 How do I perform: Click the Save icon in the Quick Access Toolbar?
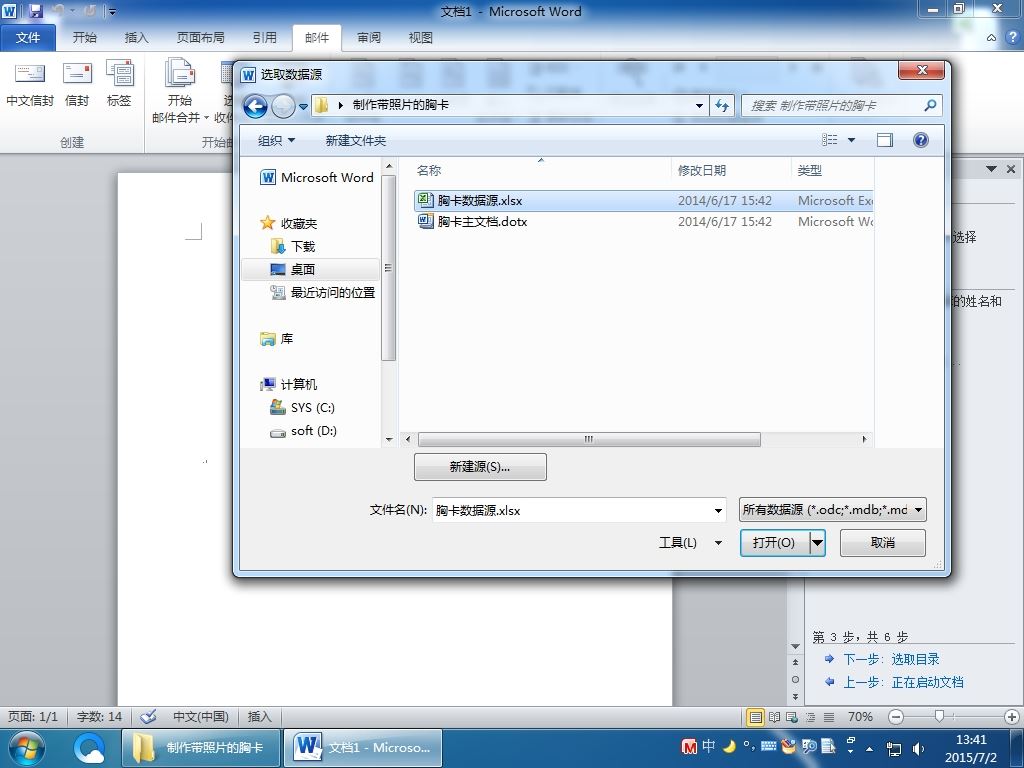(36, 11)
